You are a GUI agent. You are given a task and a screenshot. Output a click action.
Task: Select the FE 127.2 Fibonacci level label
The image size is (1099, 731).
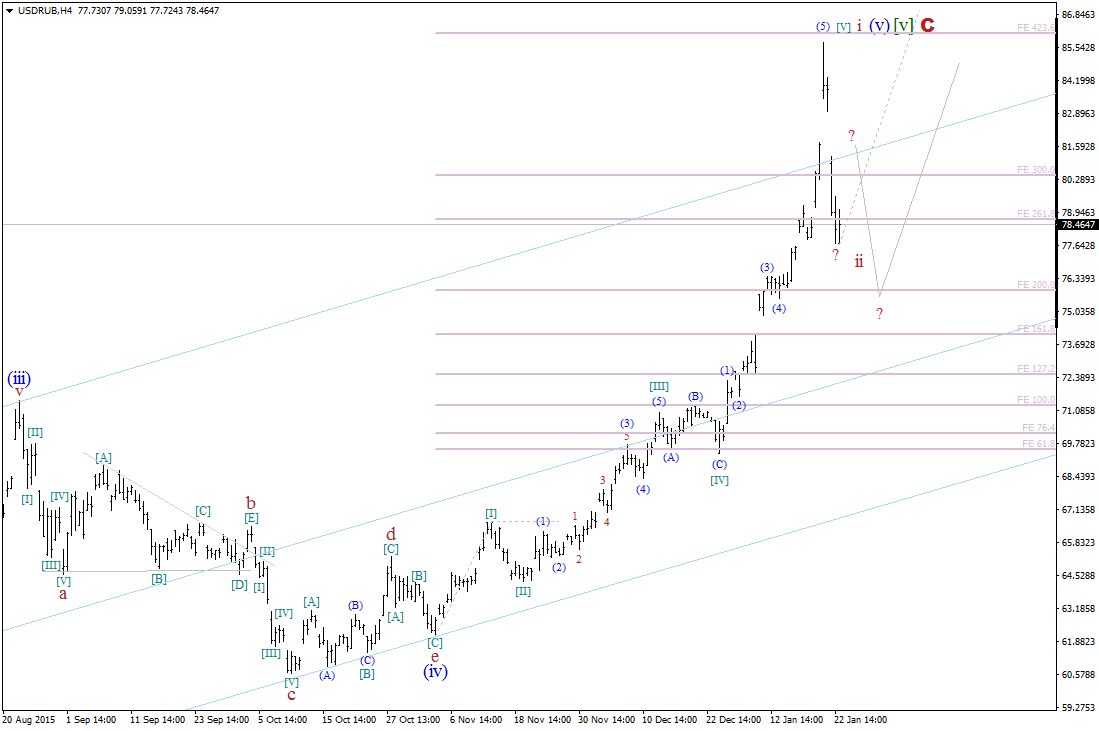point(1036,369)
